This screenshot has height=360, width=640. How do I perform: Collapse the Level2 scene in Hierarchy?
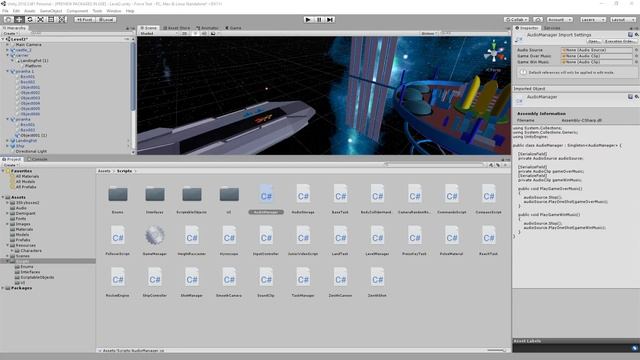pyautogui.click(x=3, y=39)
